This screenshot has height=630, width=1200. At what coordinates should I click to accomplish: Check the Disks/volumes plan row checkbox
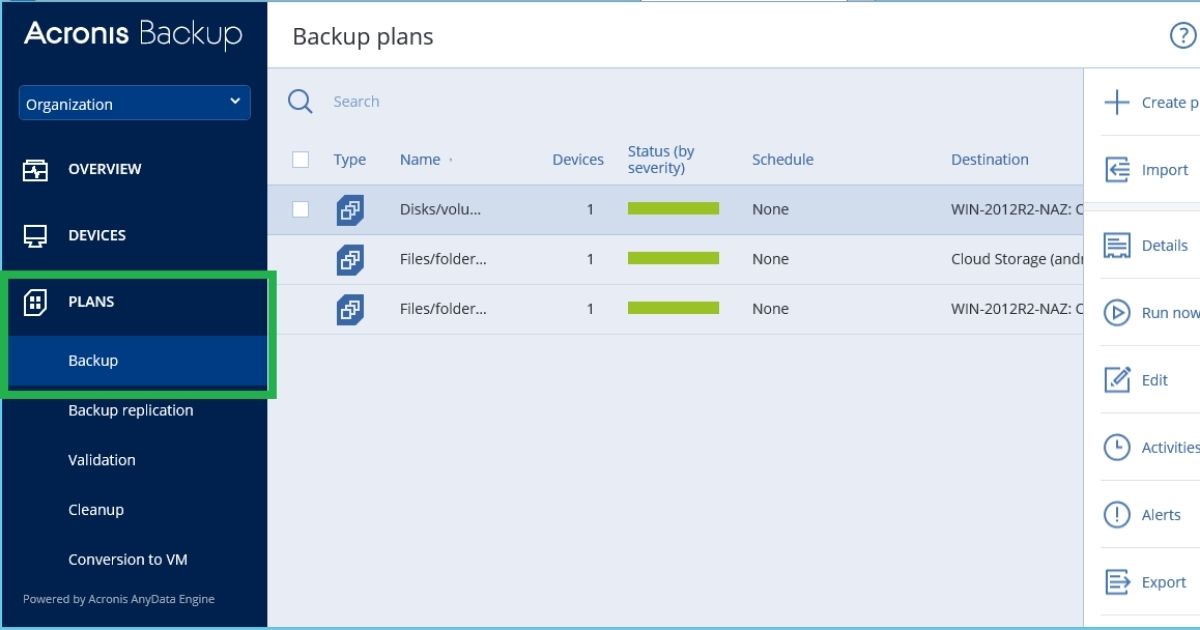300,209
